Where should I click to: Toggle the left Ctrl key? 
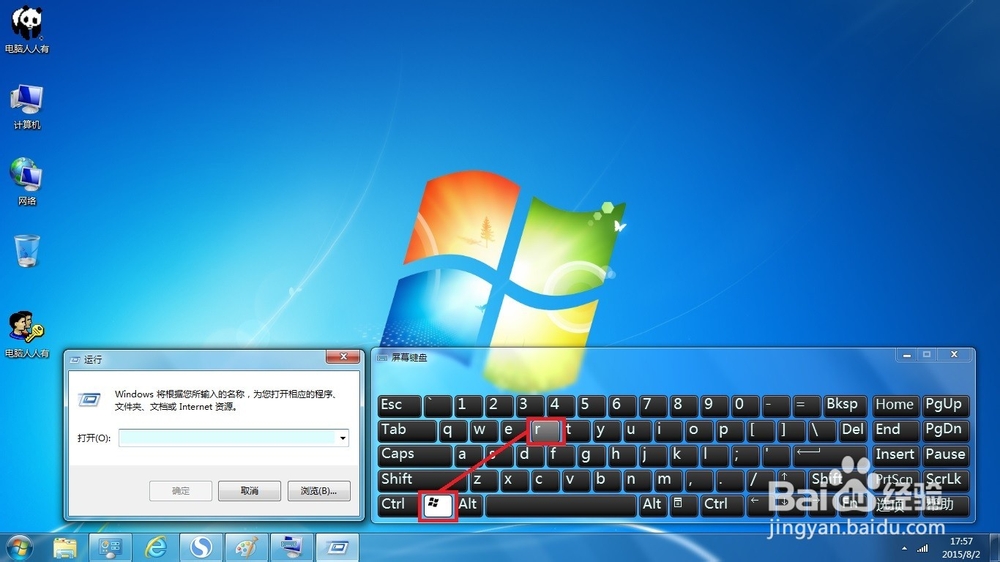(x=398, y=505)
